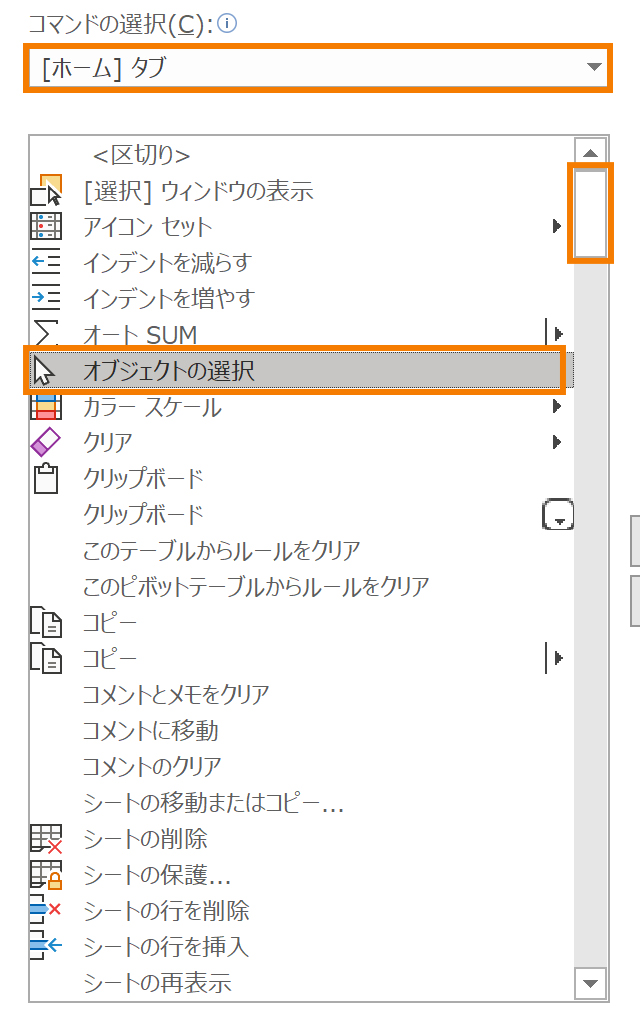The width and height of the screenshot is (640, 1021).
Task: Click the command list scrollbar thumb
Action: 590,214
